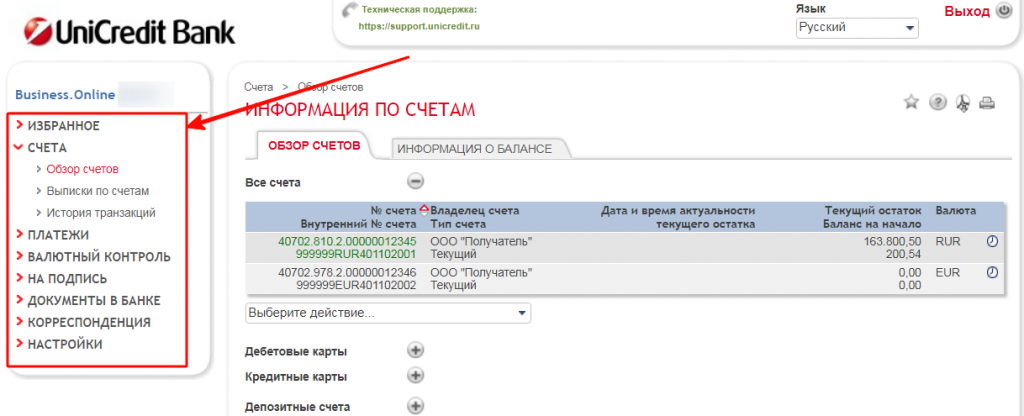Image resolution: width=1024 pixels, height=416 pixels.
Task: Open История транзакций
Action: coord(101,213)
